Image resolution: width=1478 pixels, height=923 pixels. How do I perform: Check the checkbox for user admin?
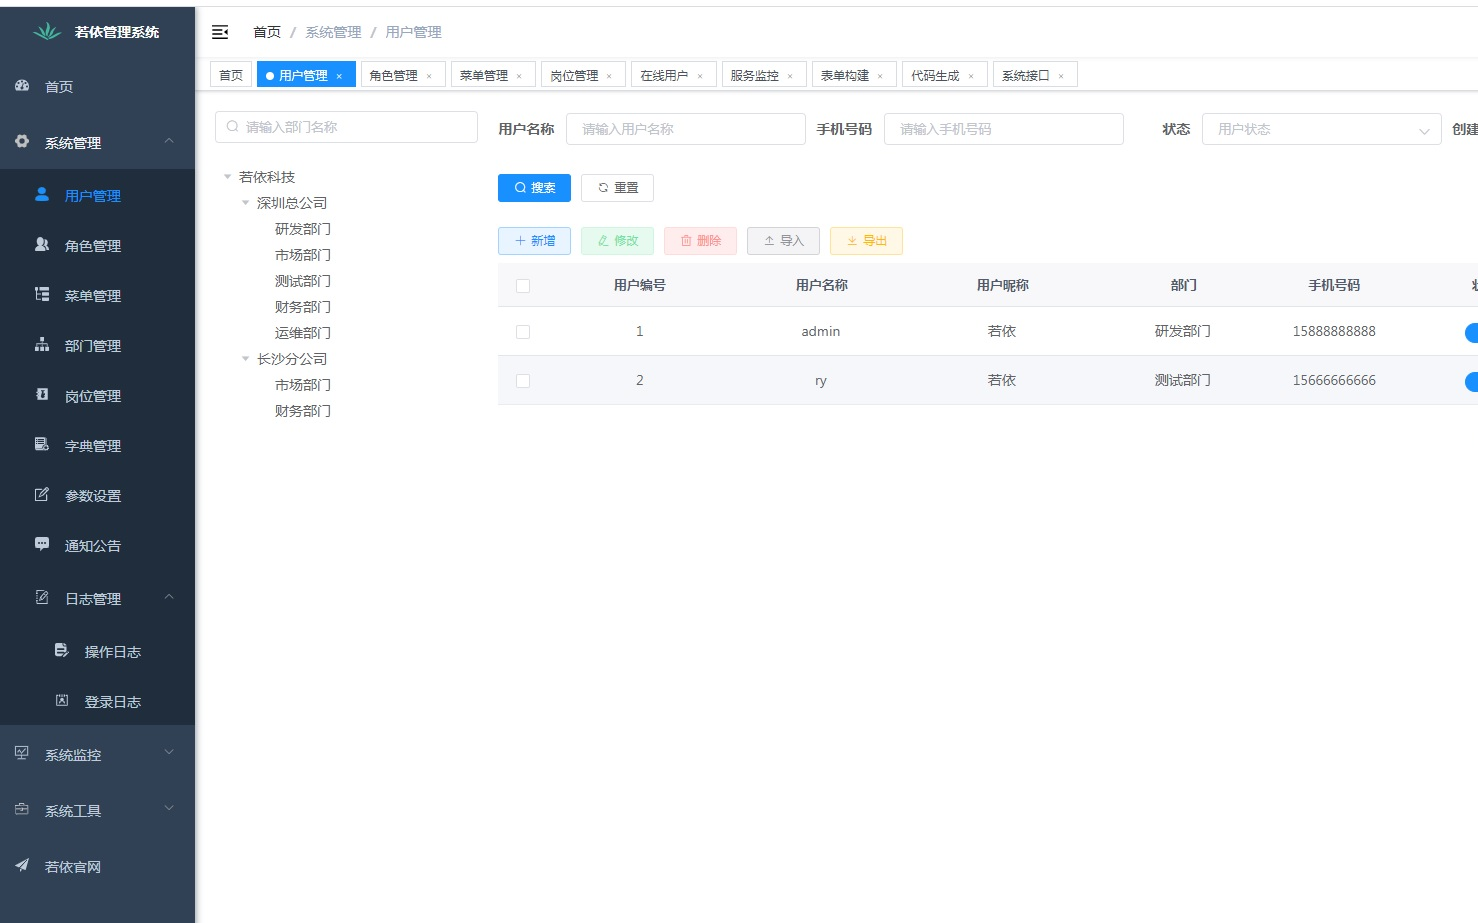click(523, 332)
